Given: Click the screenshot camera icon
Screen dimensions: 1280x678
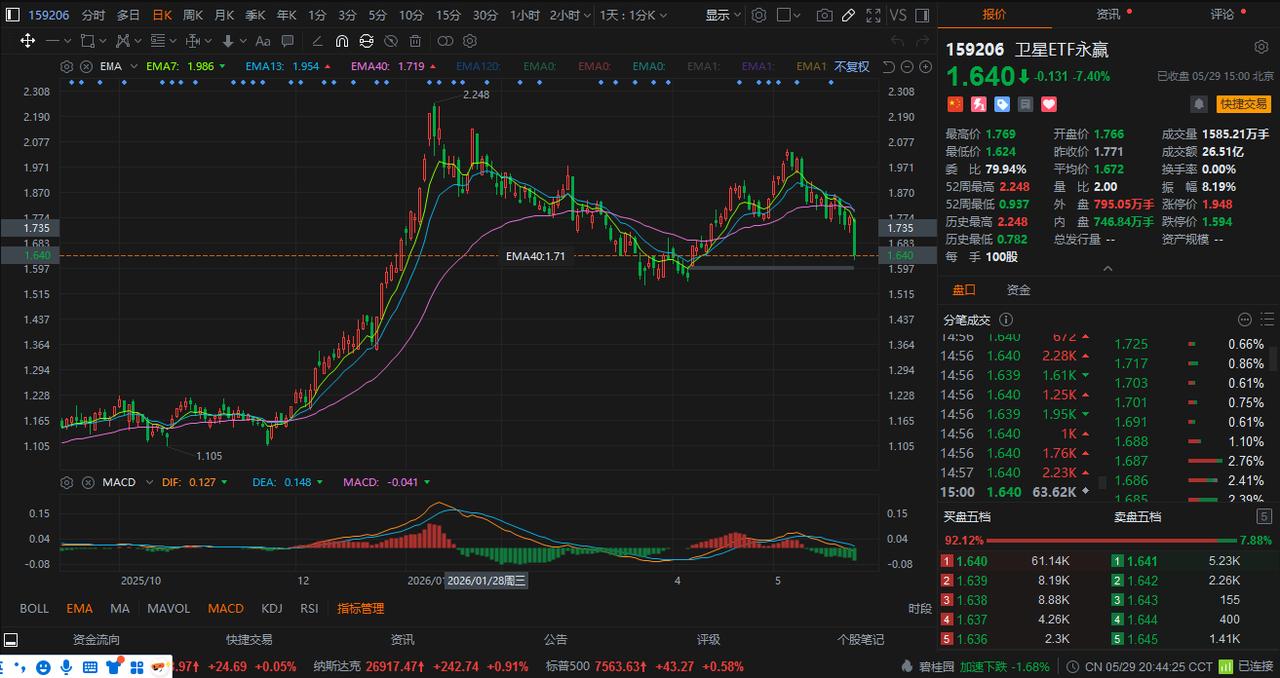Looking at the screenshot, I should pyautogui.click(x=824, y=15).
